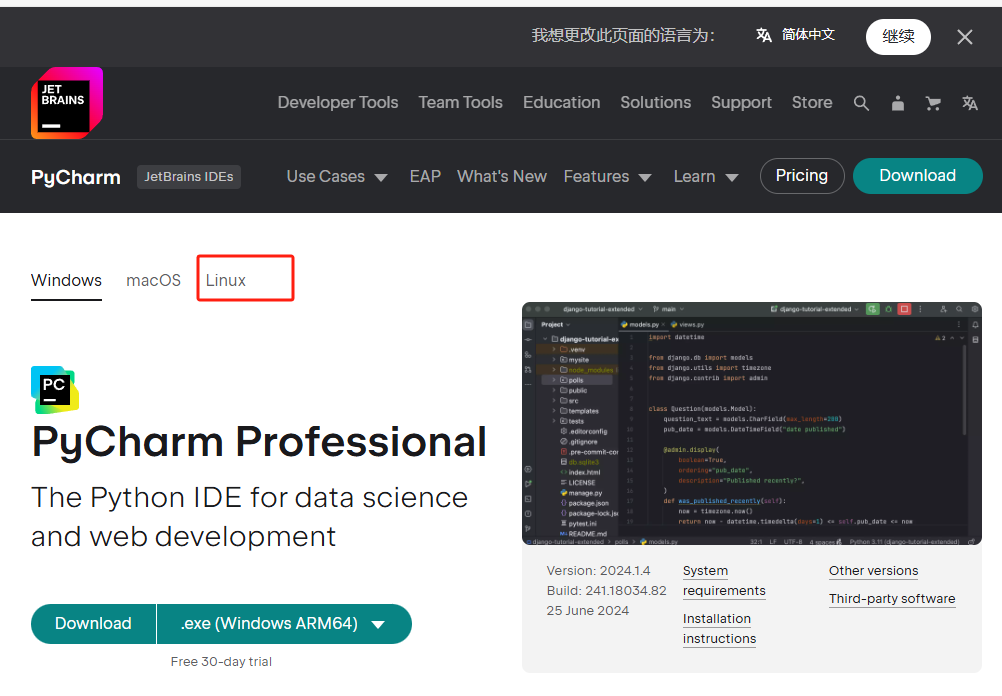The height and width of the screenshot is (696, 1002).
Task: Select the Windows tab
Action: [x=66, y=281]
